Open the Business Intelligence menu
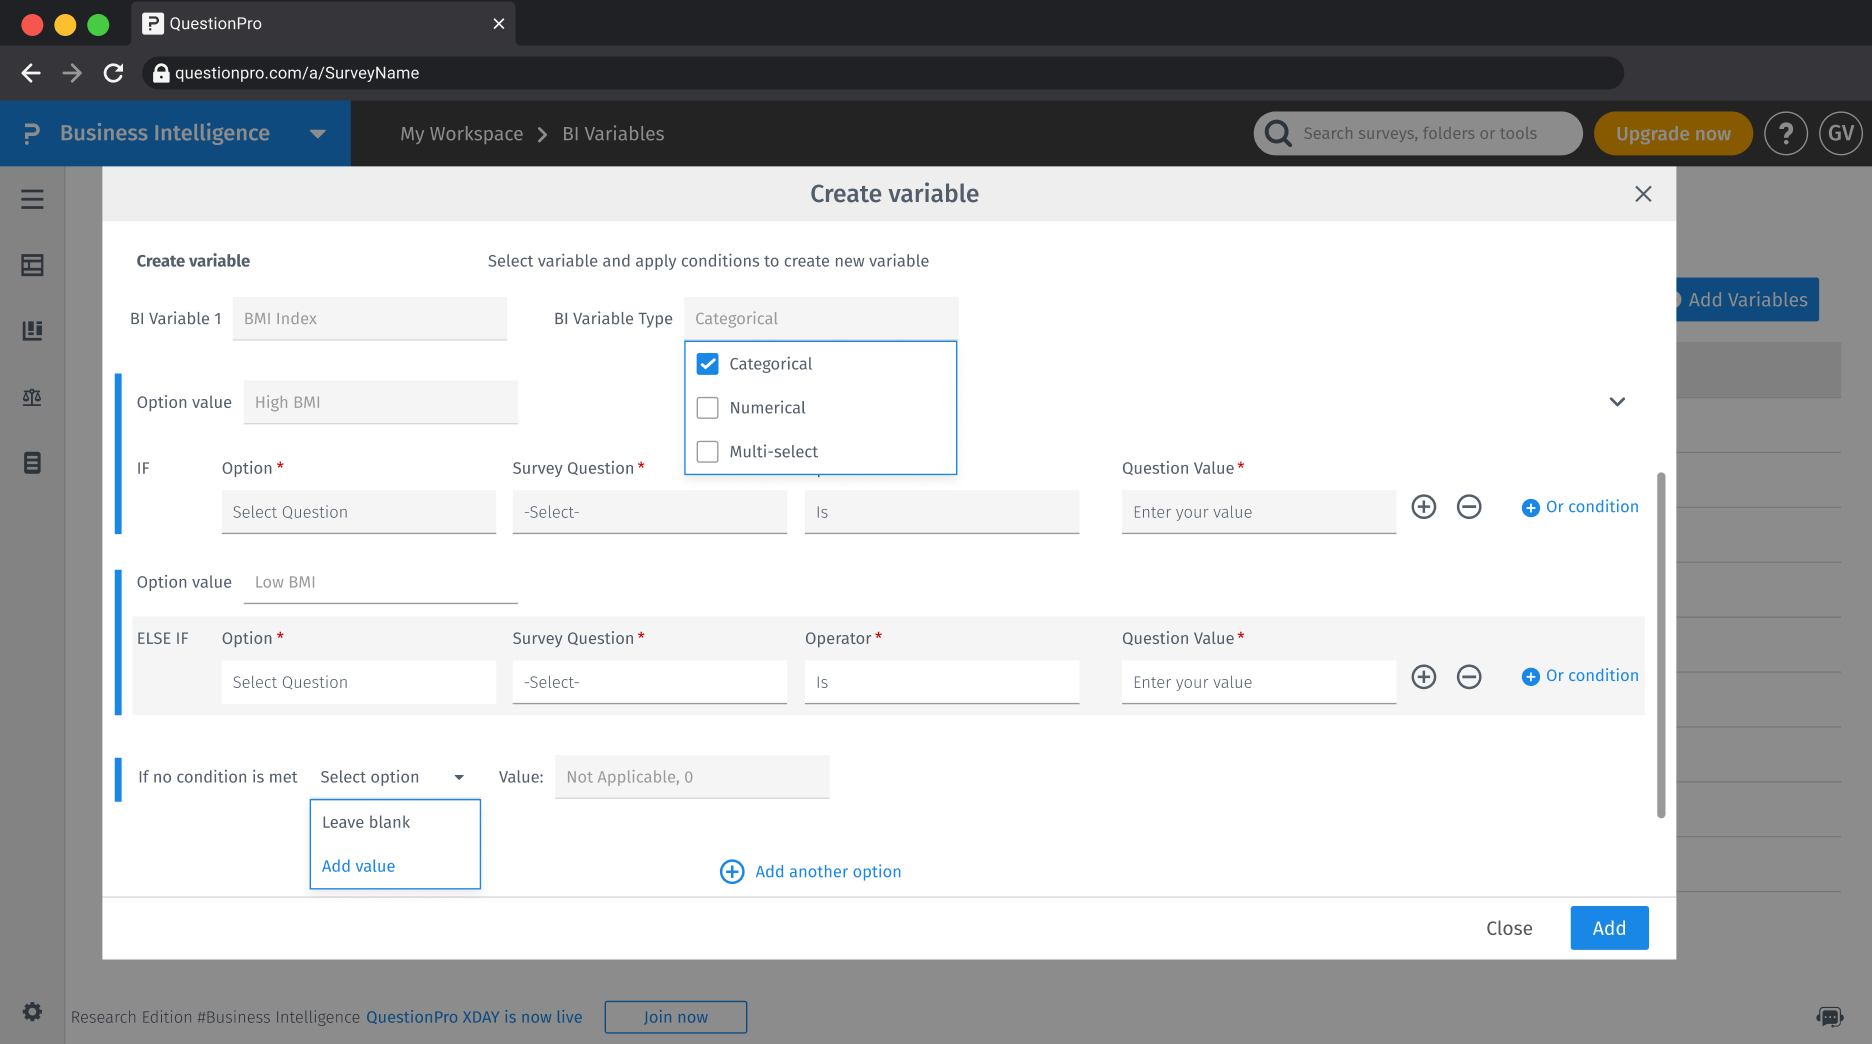Viewport: 1872px width, 1044px height. click(165, 133)
